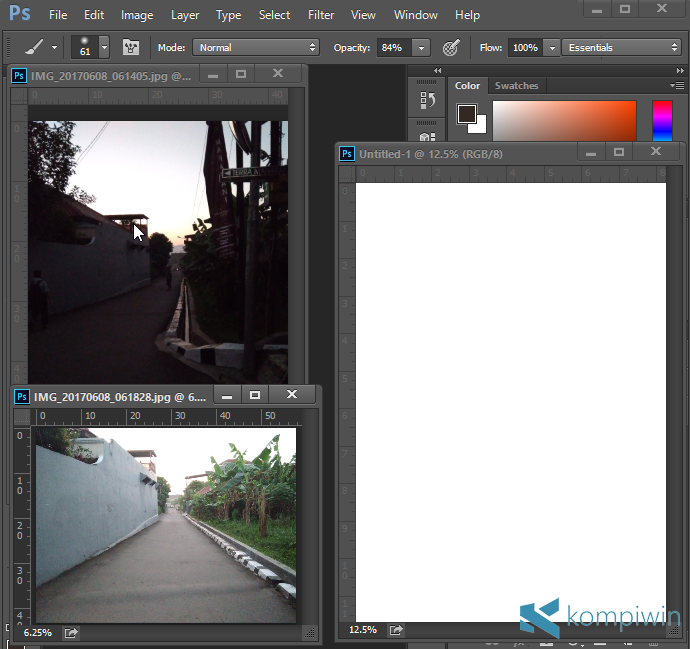Open the Help menu
Viewport: 690px width, 649px height.
point(467,15)
